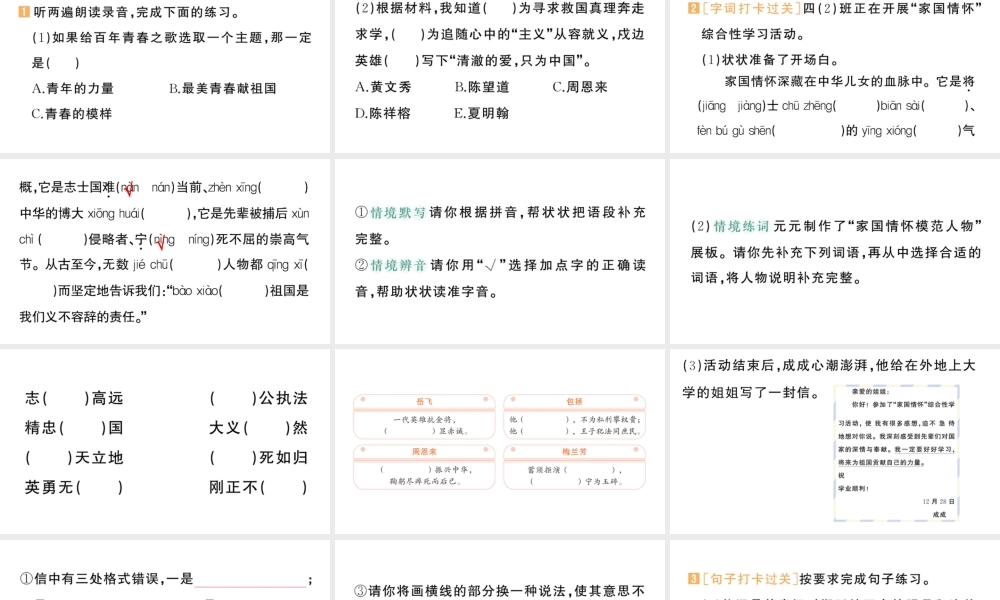Click the red blank line after 一是
The height and width of the screenshot is (600, 1000).
(x=250, y=585)
